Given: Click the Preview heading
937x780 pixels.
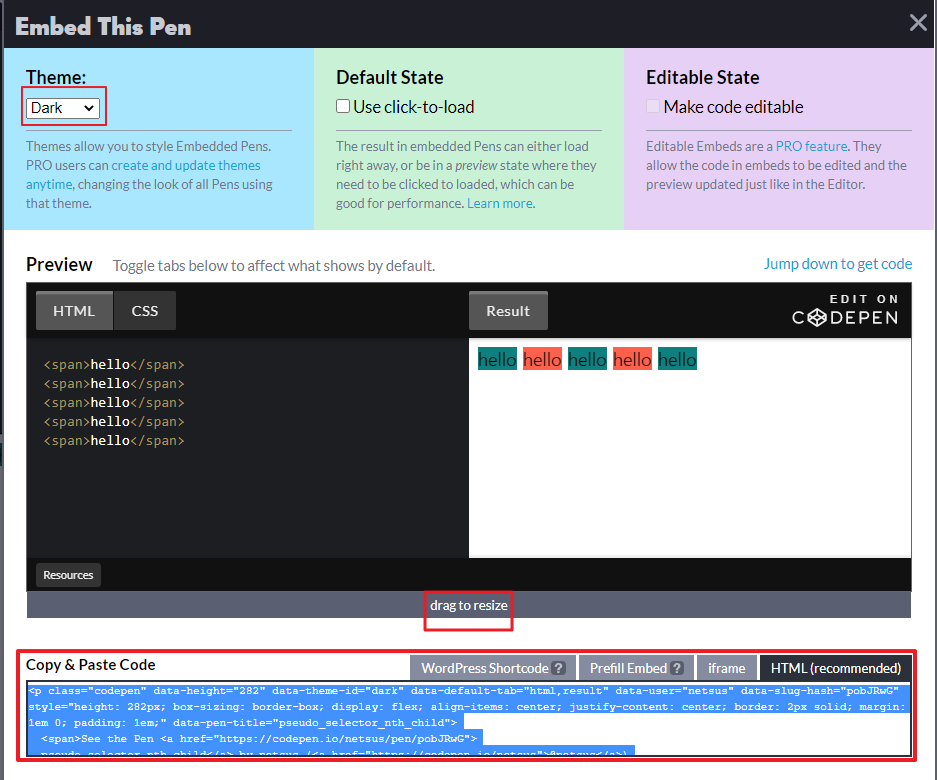Looking at the screenshot, I should pos(59,264).
